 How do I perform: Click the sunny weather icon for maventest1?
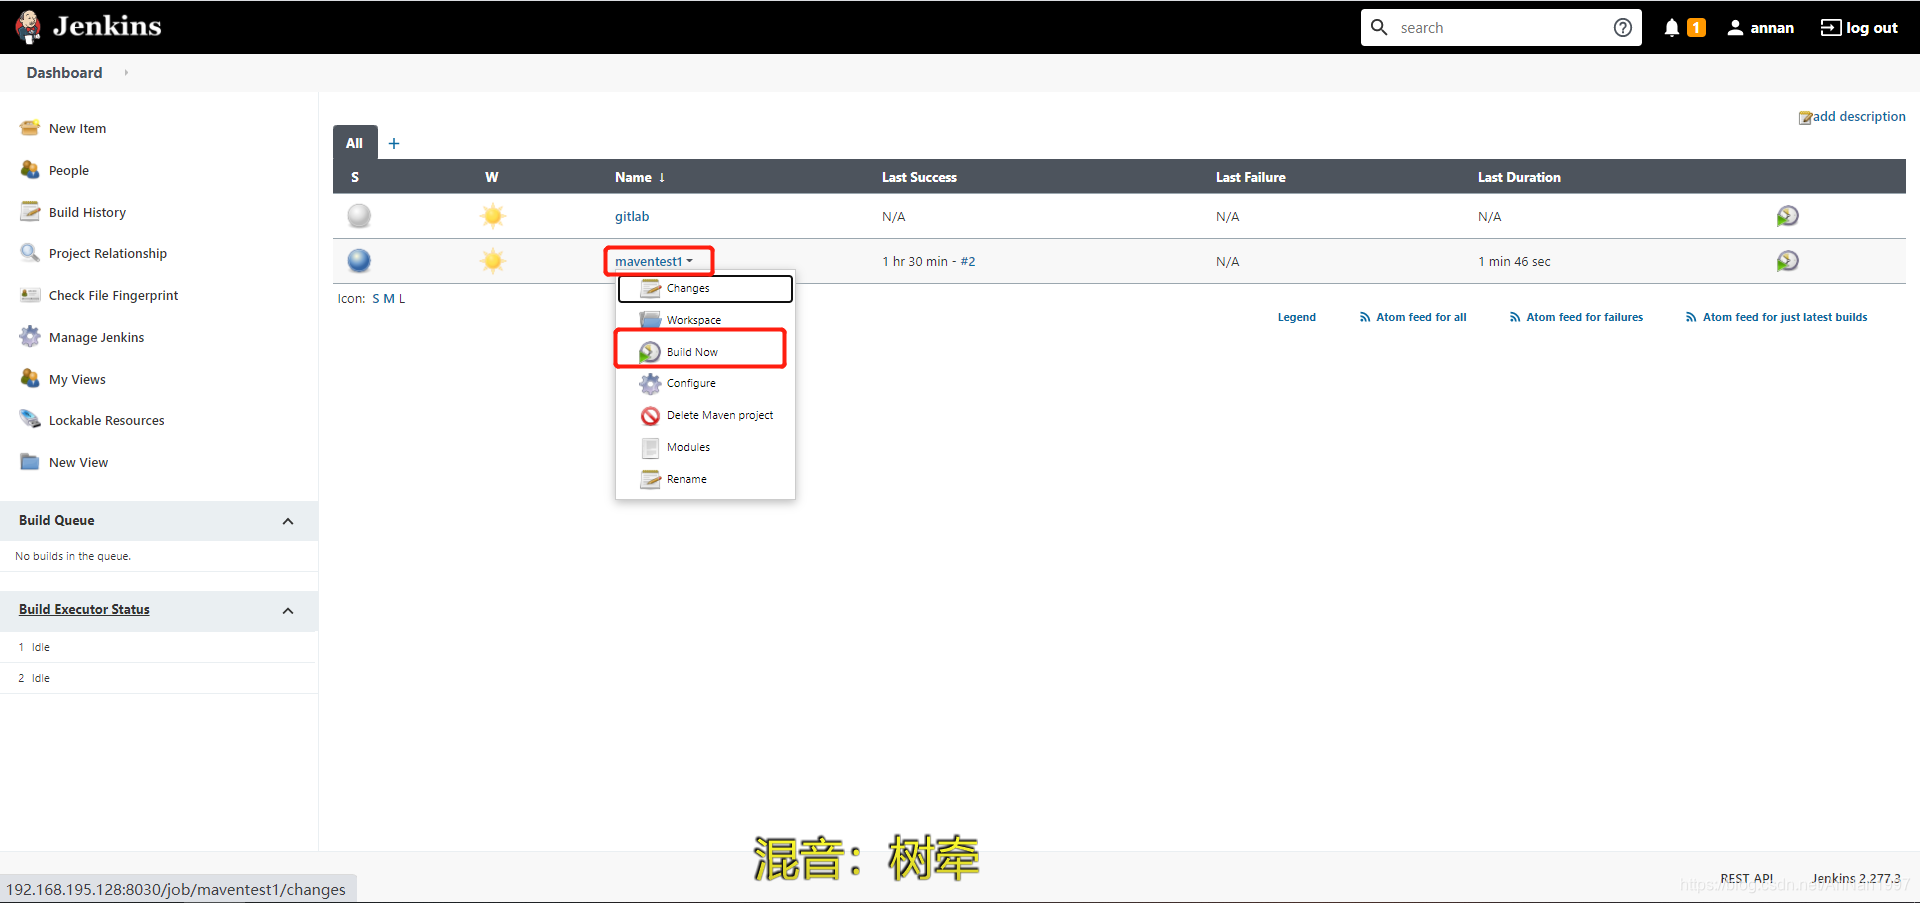493,261
